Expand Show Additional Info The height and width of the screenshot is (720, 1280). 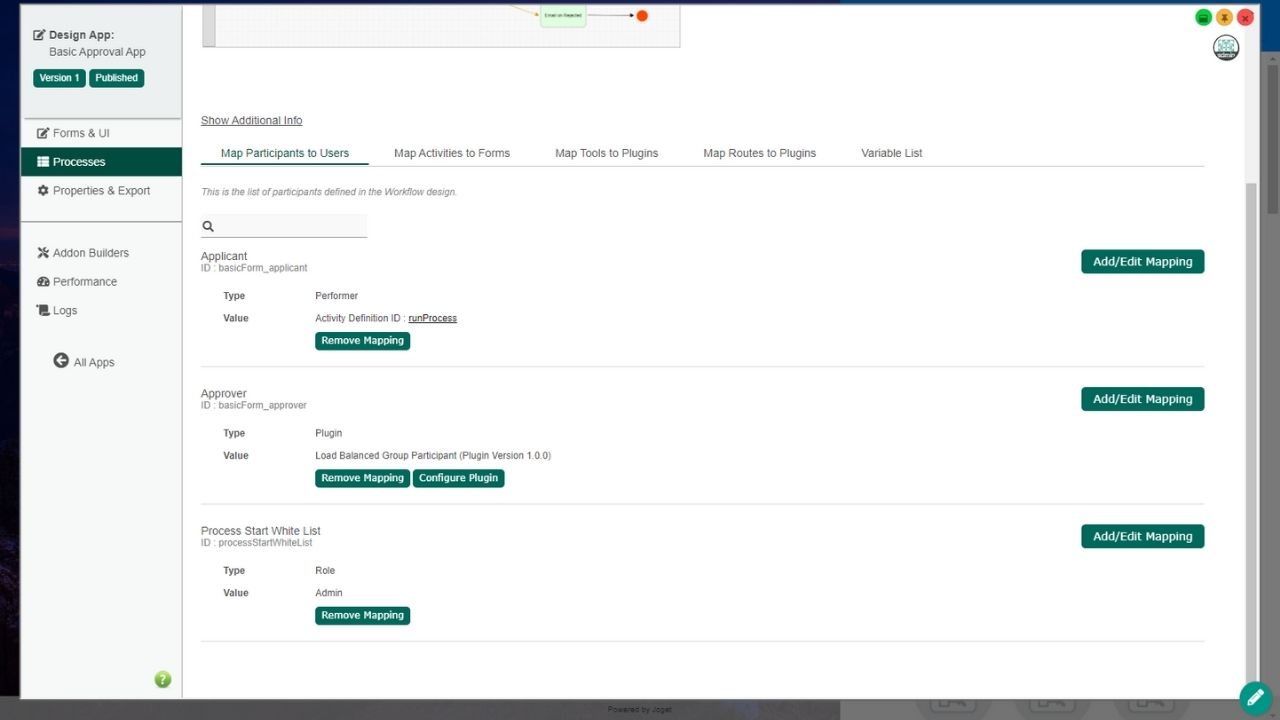tap(251, 120)
